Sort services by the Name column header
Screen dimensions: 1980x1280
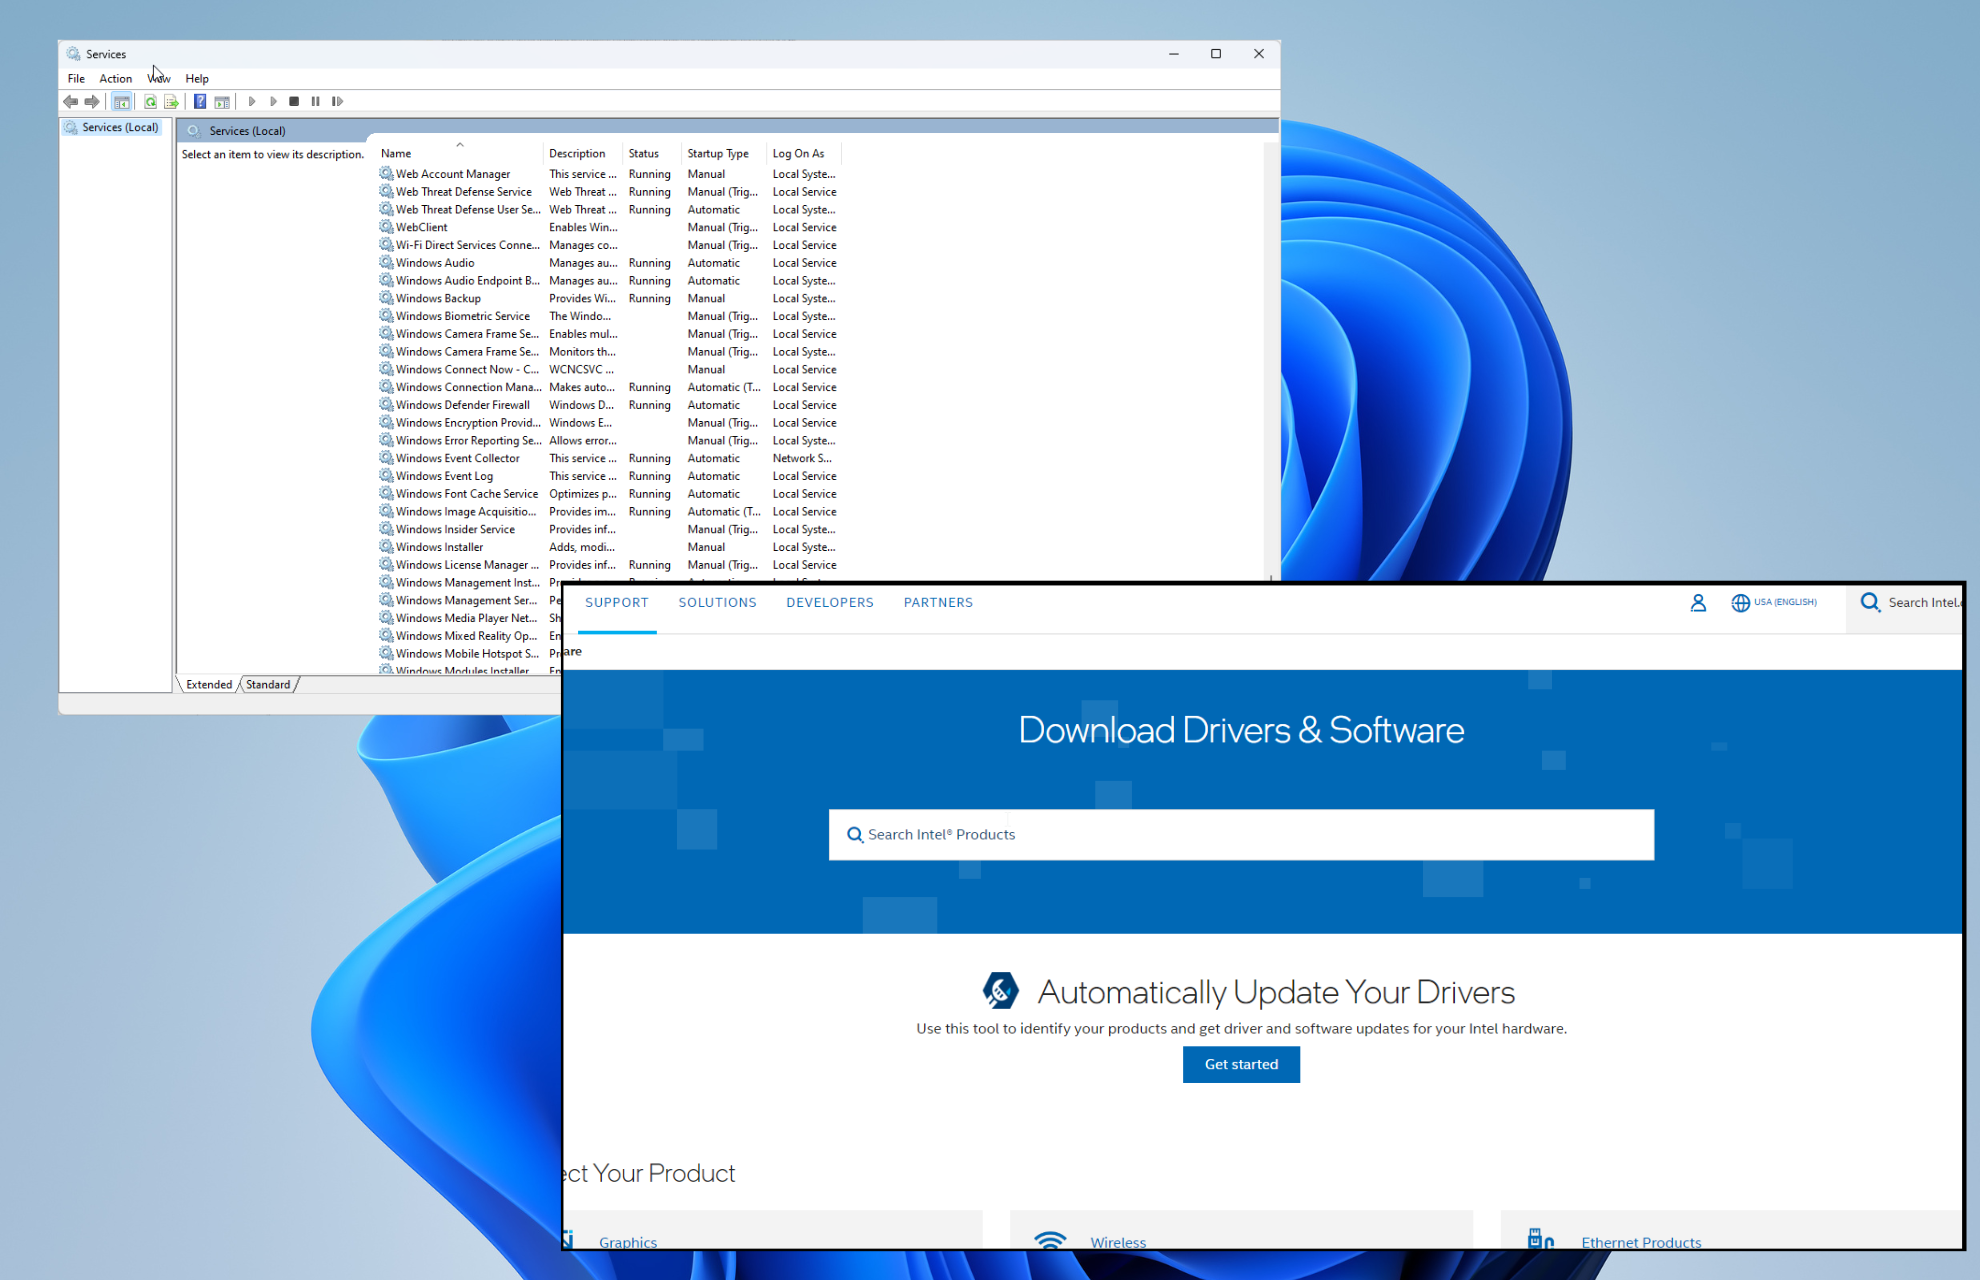click(459, 153)
